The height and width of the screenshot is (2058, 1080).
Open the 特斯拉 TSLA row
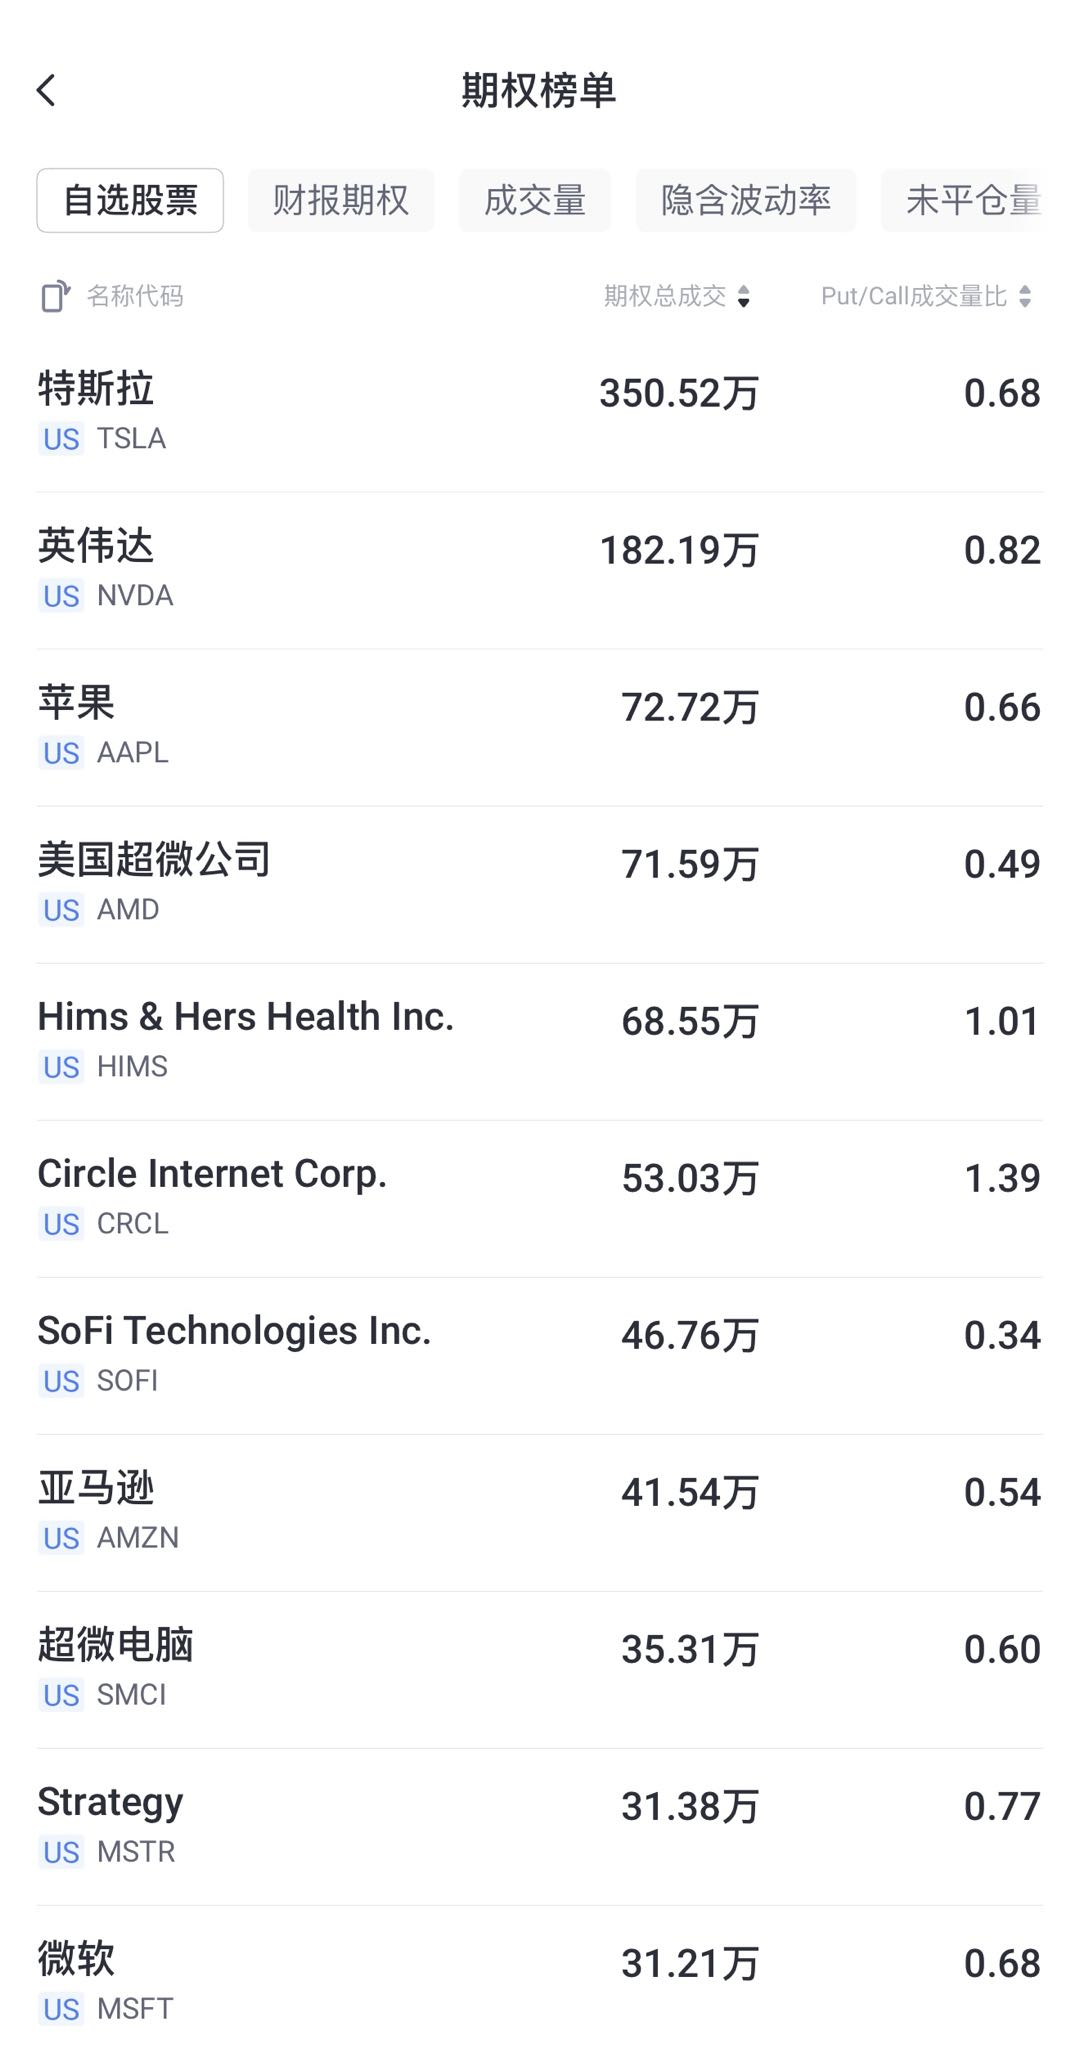pyautogui.click(x=540, y=412)
